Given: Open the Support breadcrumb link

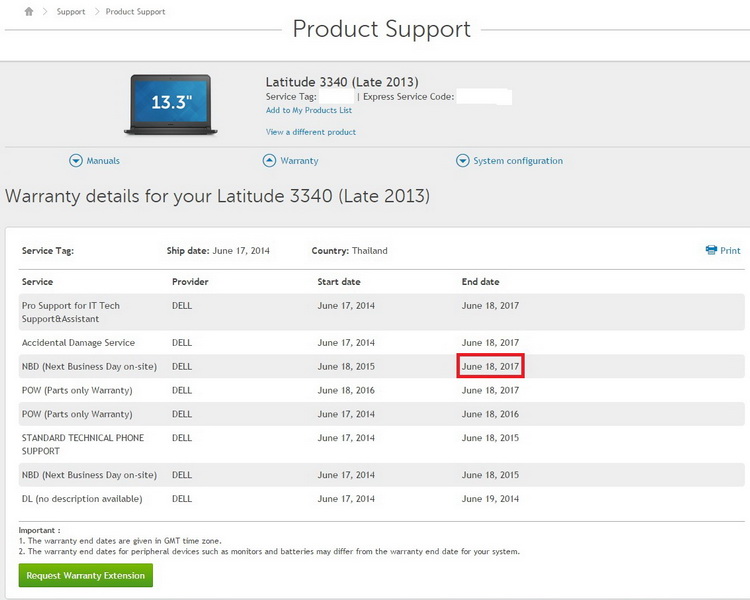Looking at the screenshot, I should [x=71, y=12].
